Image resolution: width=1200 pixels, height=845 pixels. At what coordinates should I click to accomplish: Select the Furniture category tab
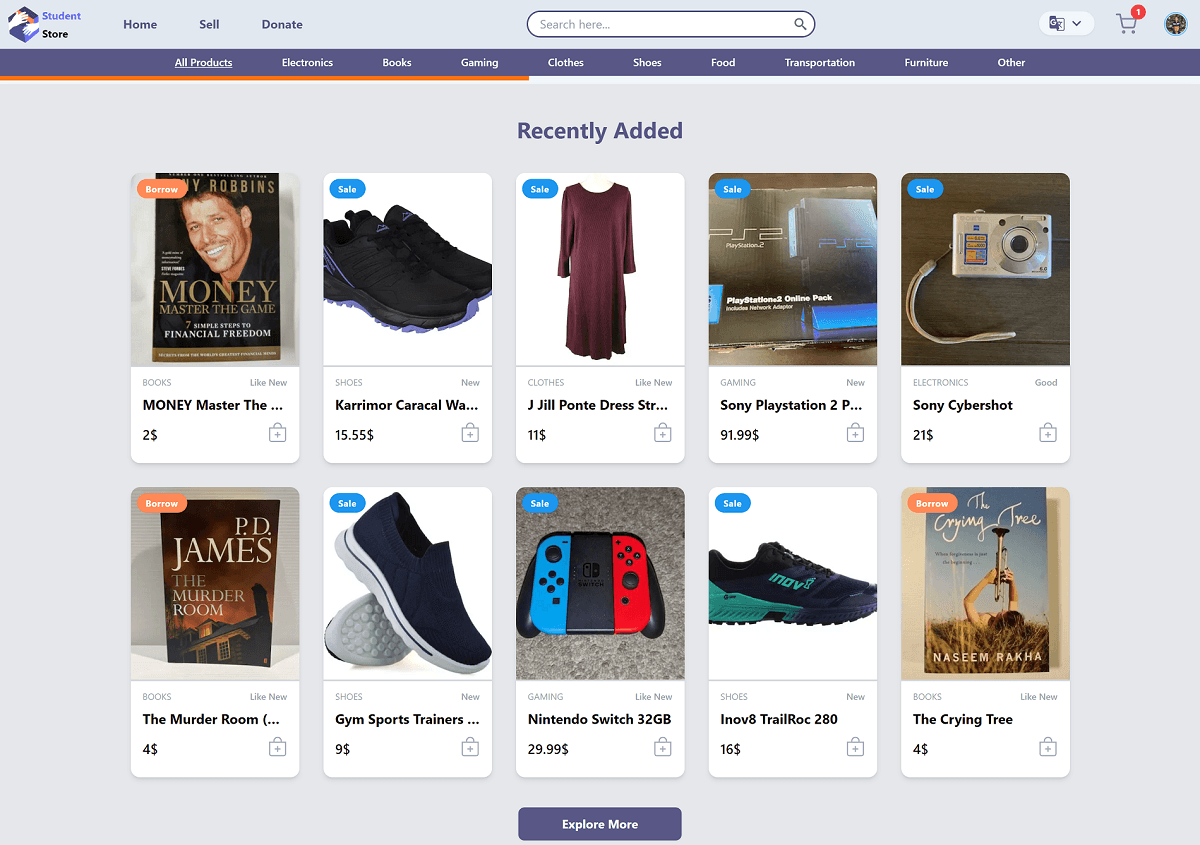[x=926, y=62]
